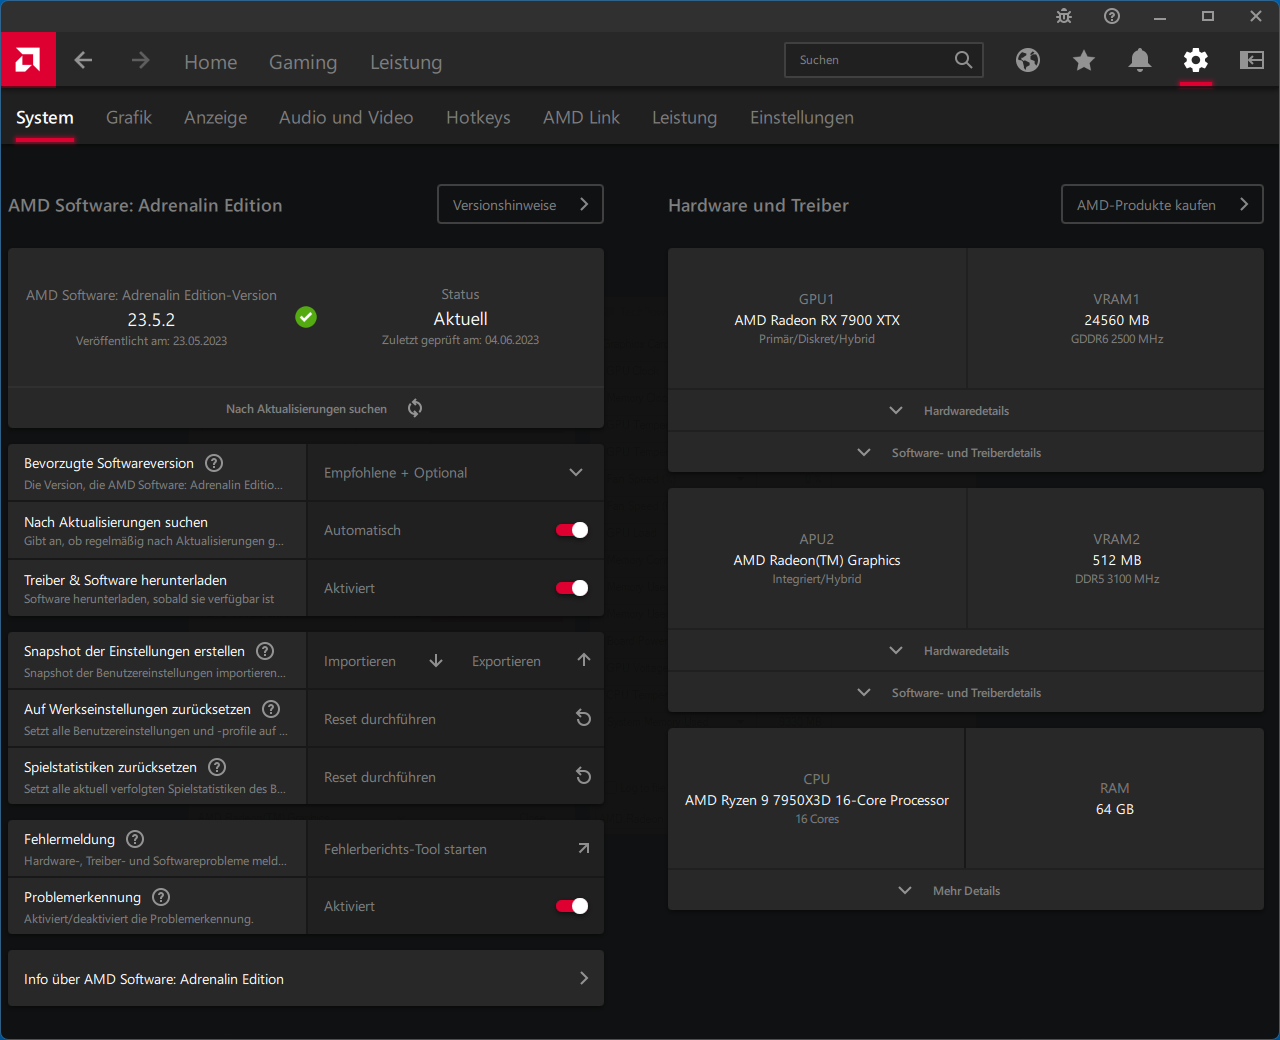Open notifications bell icon
The width and height of the screenshot is (1280, 1040).
(1140, 60)
